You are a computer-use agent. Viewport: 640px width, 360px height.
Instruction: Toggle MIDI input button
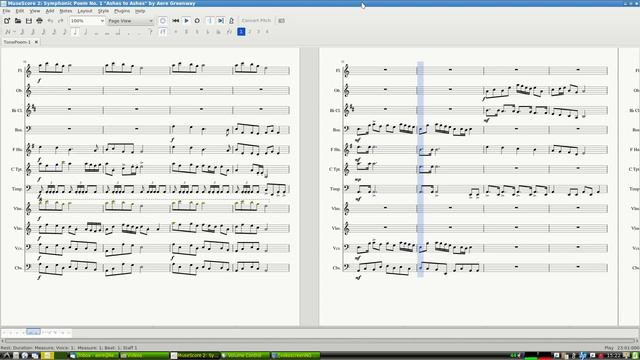click(x=162, y=20)
